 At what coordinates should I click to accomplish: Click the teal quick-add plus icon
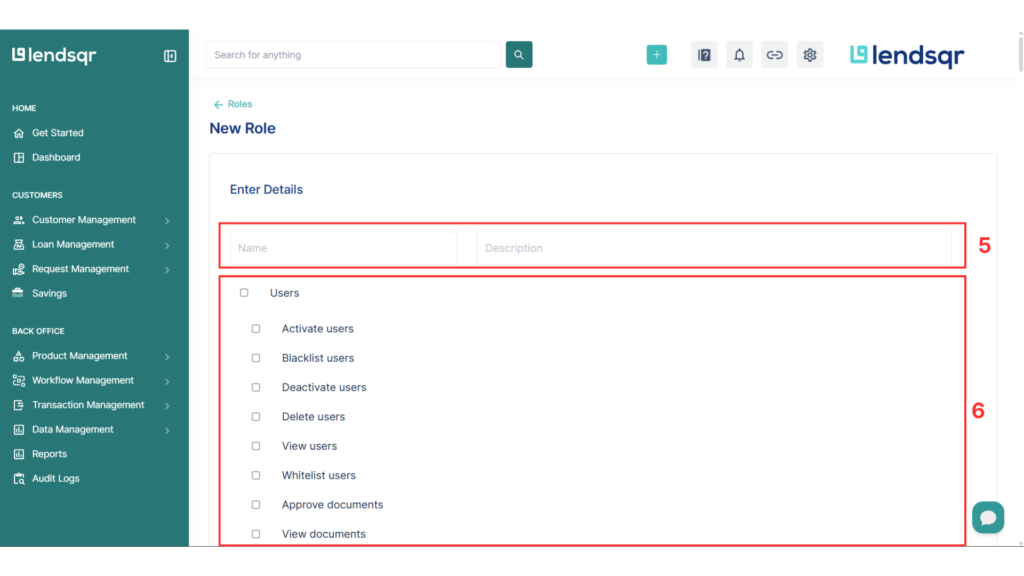tap(657, 54)
